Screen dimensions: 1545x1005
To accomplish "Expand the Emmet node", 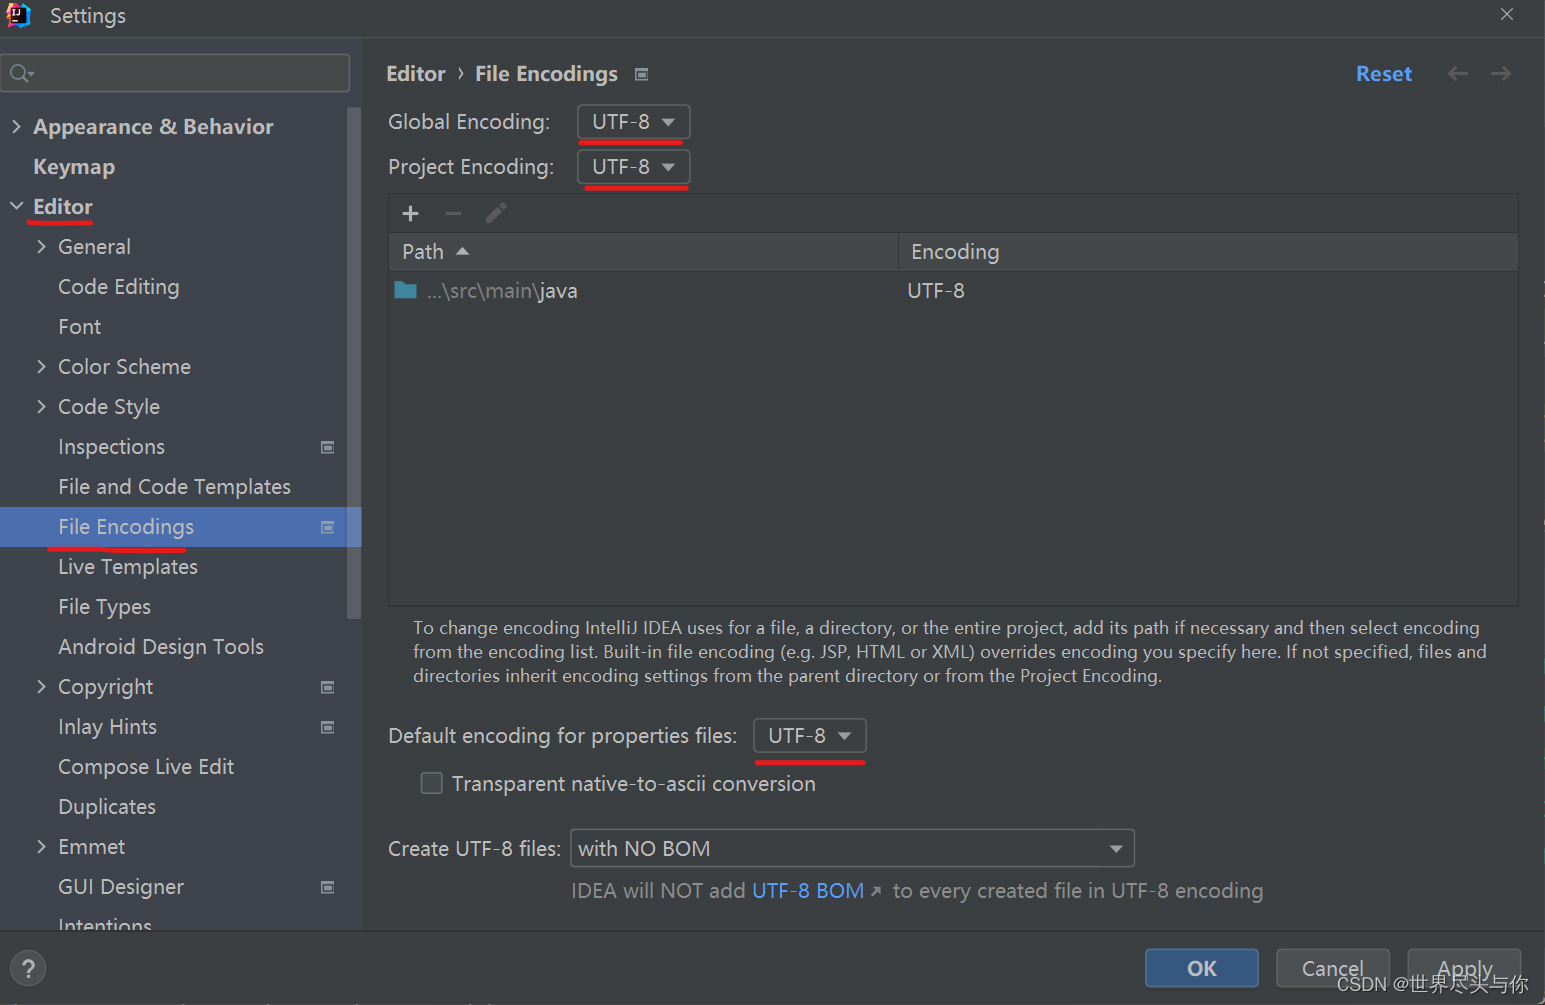I will coord(41,846).
